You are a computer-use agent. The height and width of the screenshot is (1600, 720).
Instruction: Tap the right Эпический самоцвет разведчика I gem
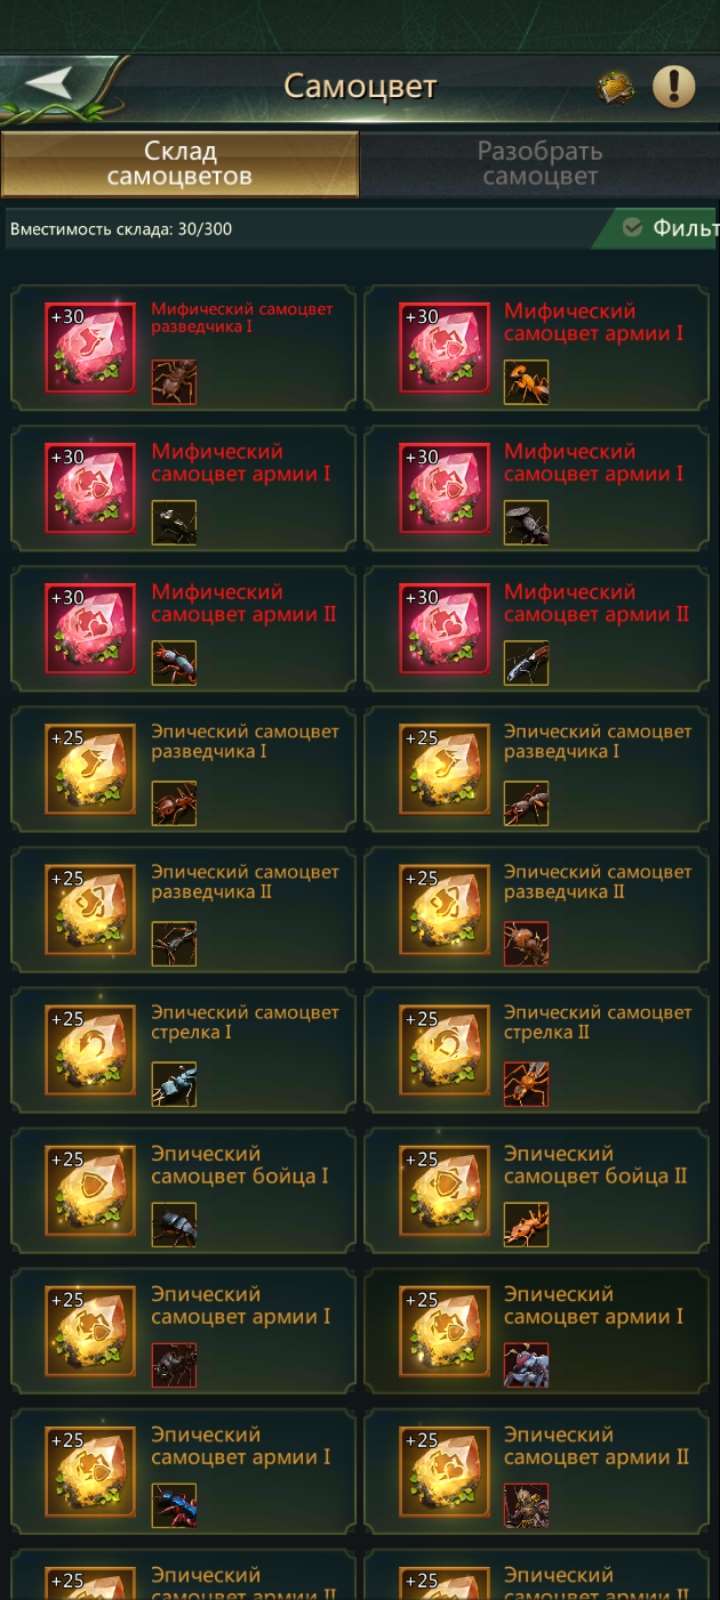point(444,768)
